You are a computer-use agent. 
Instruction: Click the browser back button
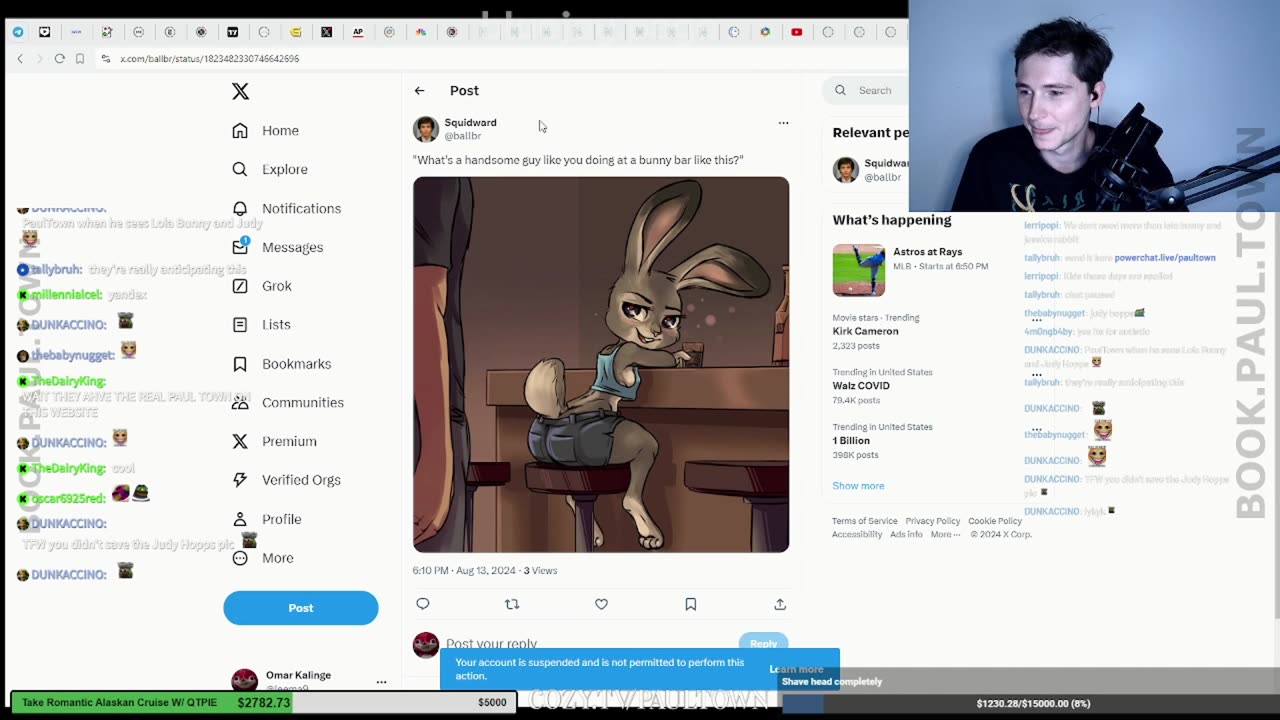[x=20, y=59]
